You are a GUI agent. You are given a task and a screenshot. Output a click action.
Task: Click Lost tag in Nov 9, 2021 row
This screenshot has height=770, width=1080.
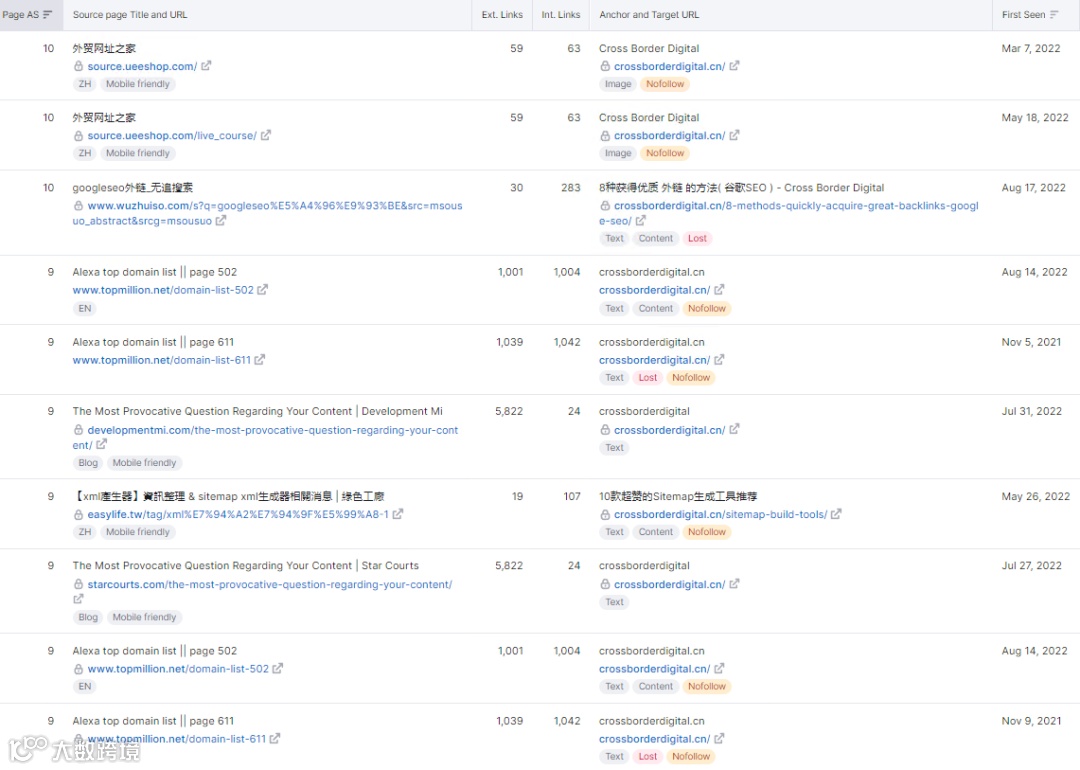pyautogui.click(x=647, y=756)
